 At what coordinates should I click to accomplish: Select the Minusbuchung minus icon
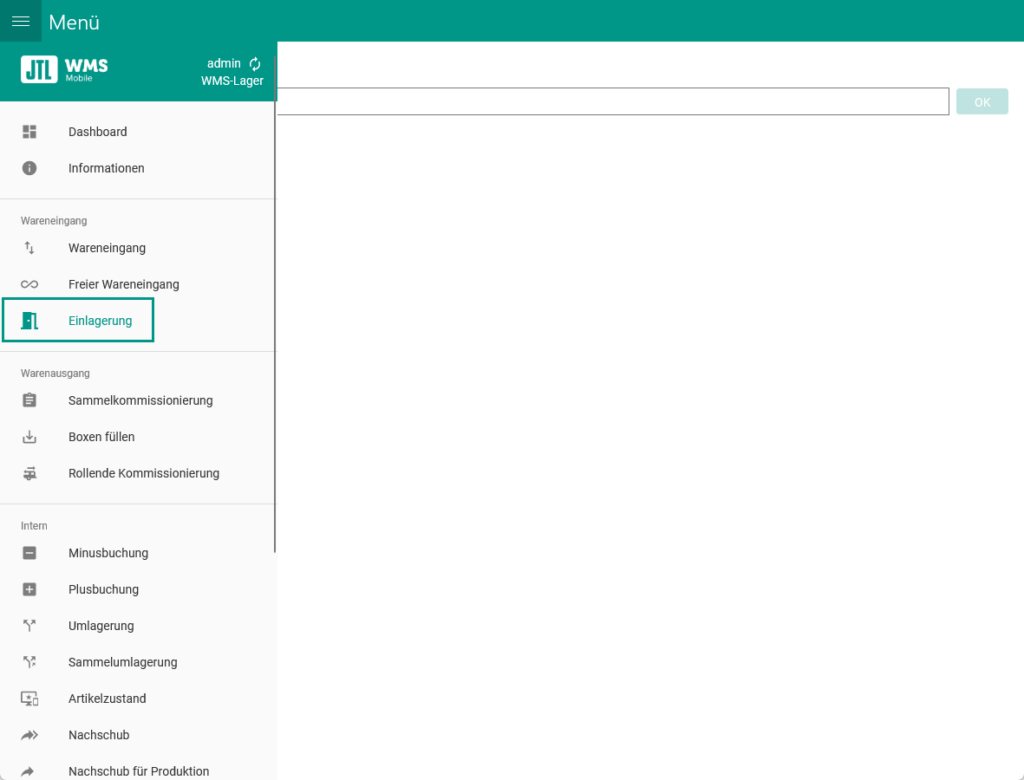[29, 552]
